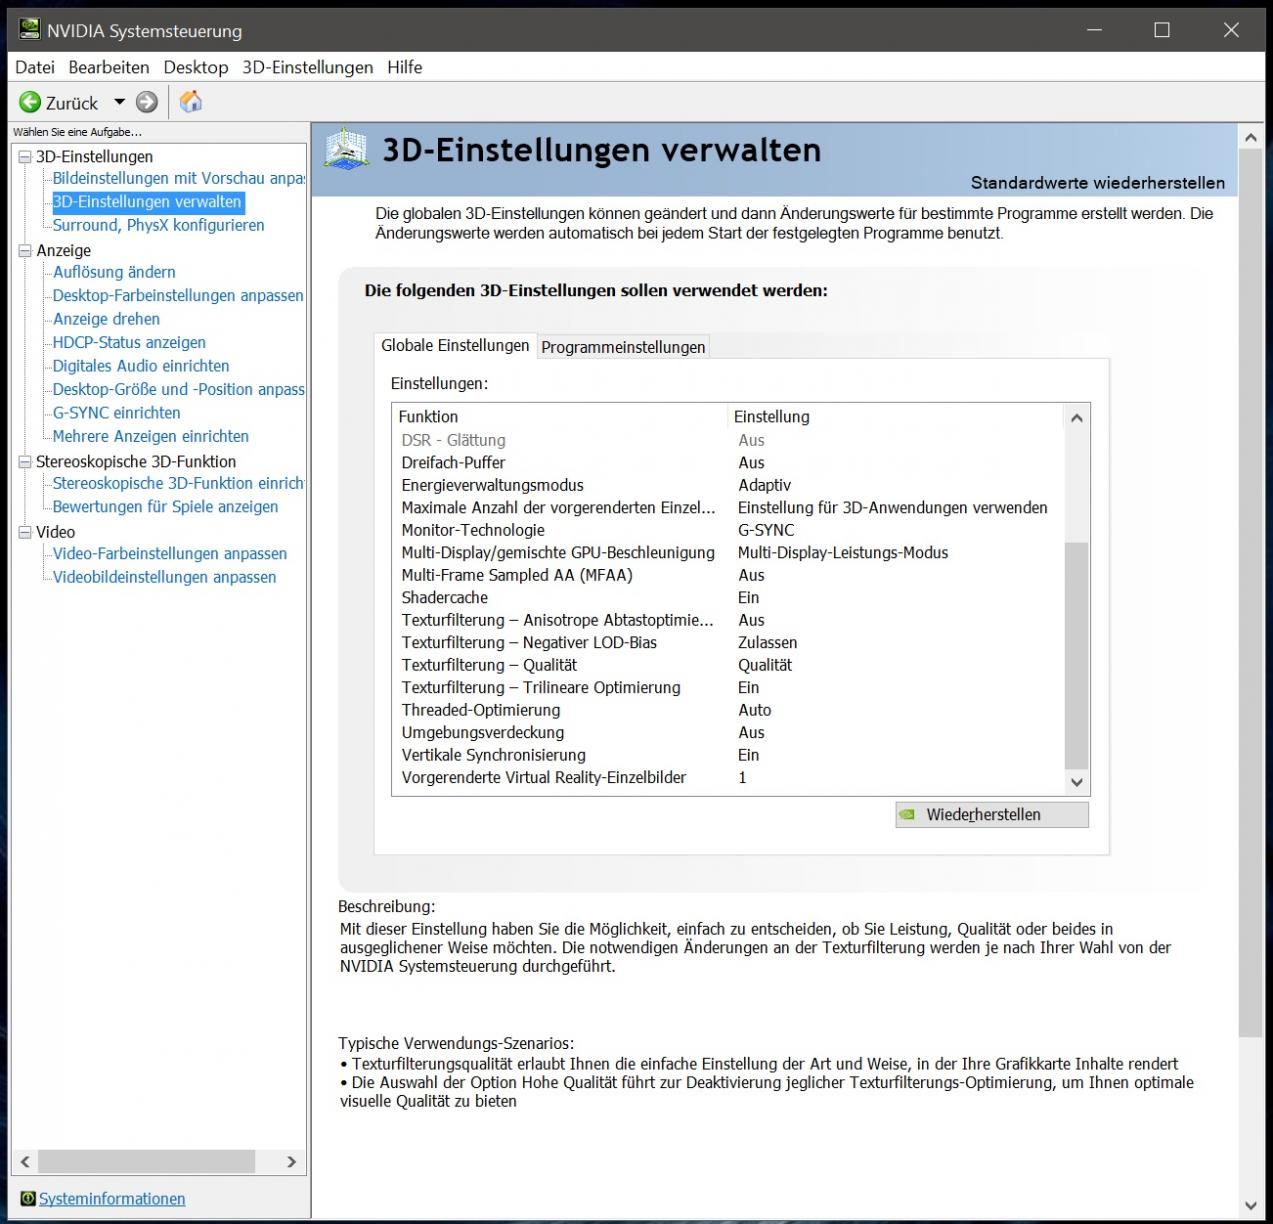Collapse the 3D-Einstellungen tree node

click(x=25, y=157)
